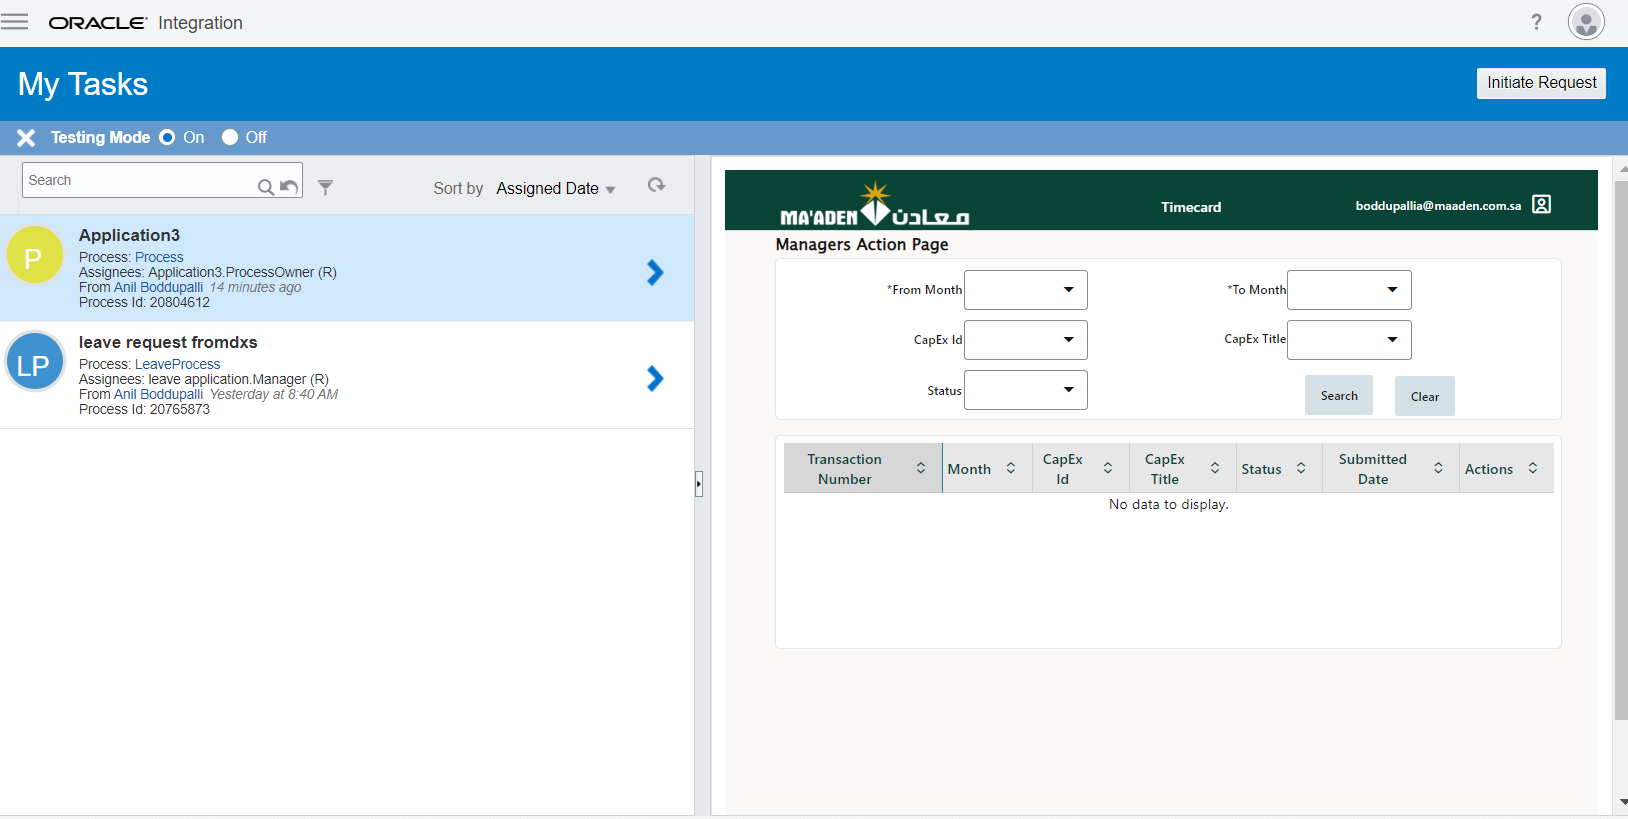
Task: Open the CapEx Title dropdown
Action: click(x=1349, y=340)
